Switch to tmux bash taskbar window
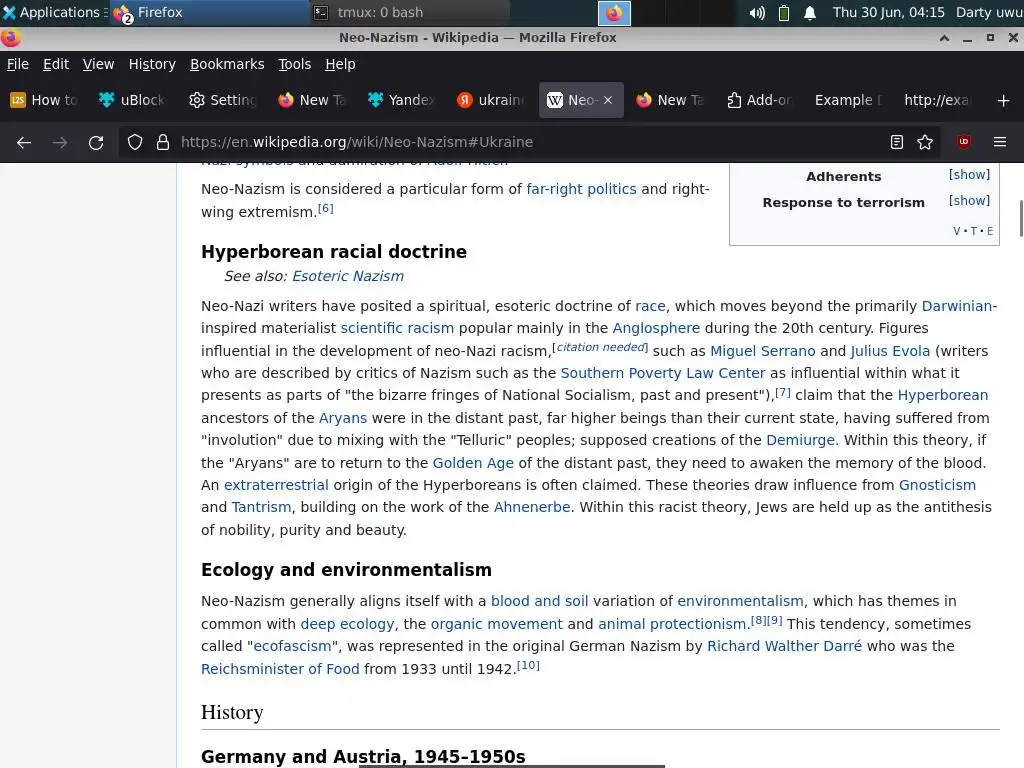This screenshot has width=1024, height=768. pos(409,12)
